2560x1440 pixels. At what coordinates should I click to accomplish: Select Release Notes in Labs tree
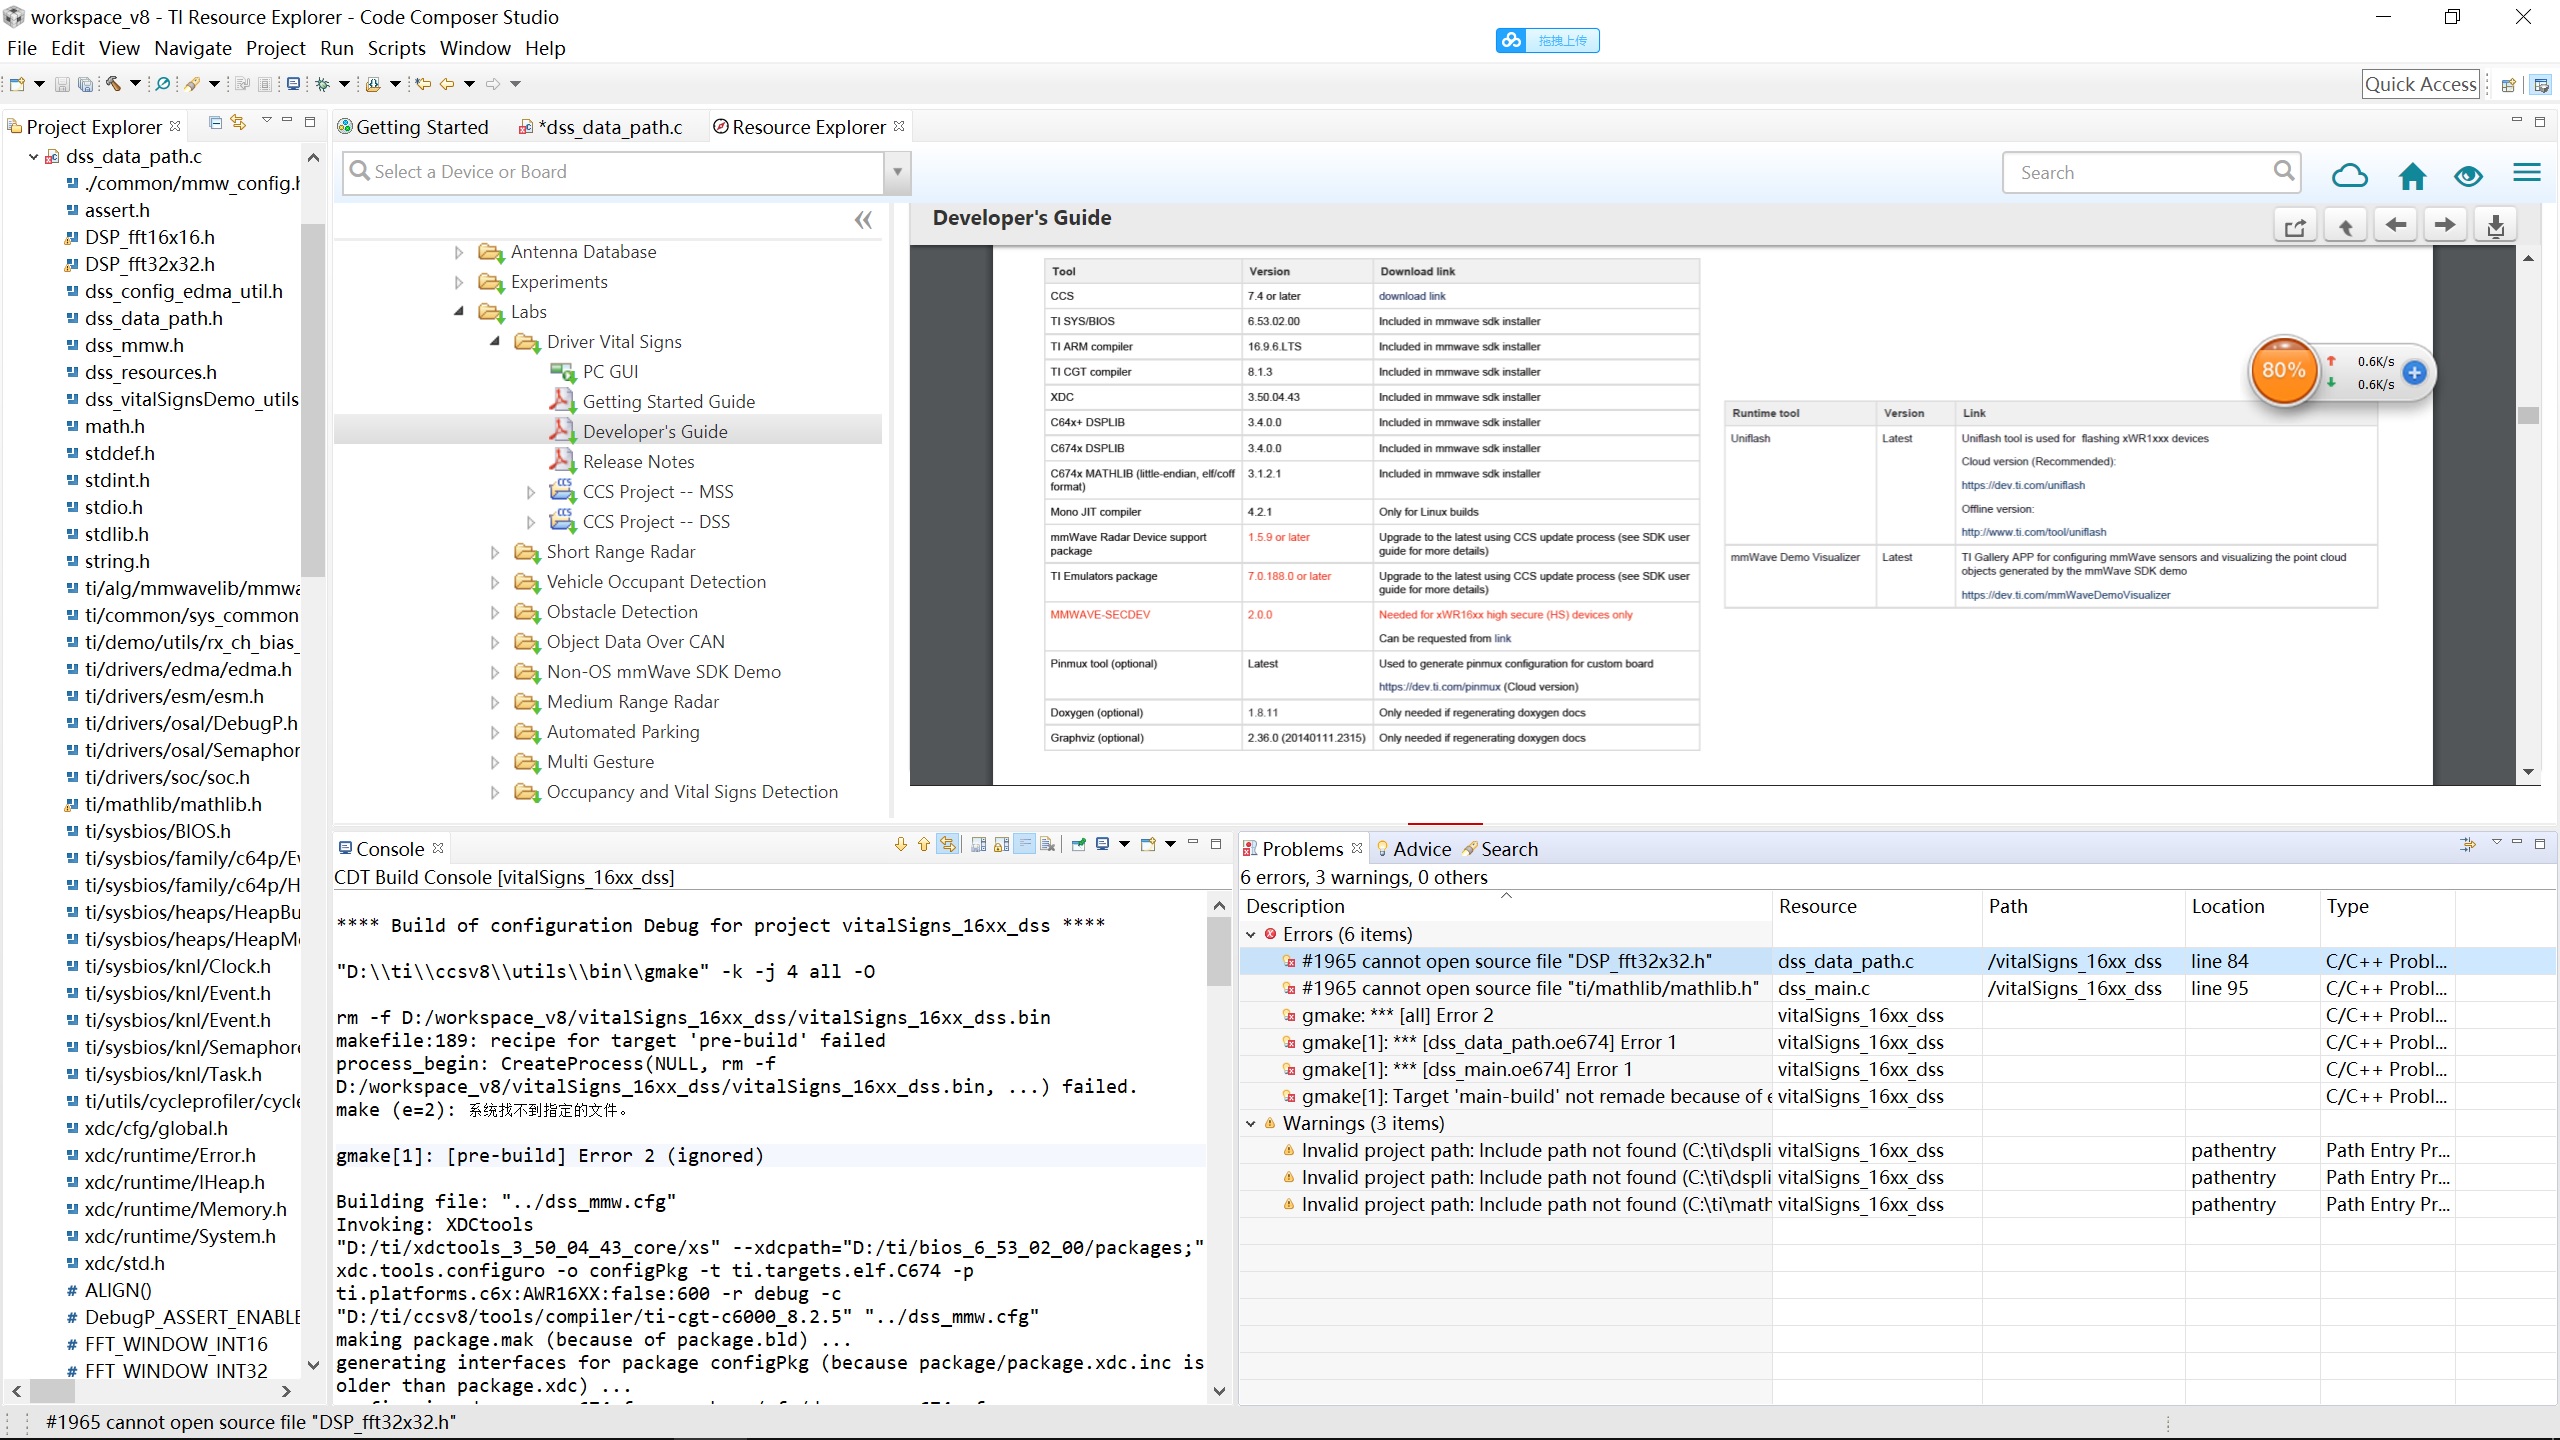[638, 462]
